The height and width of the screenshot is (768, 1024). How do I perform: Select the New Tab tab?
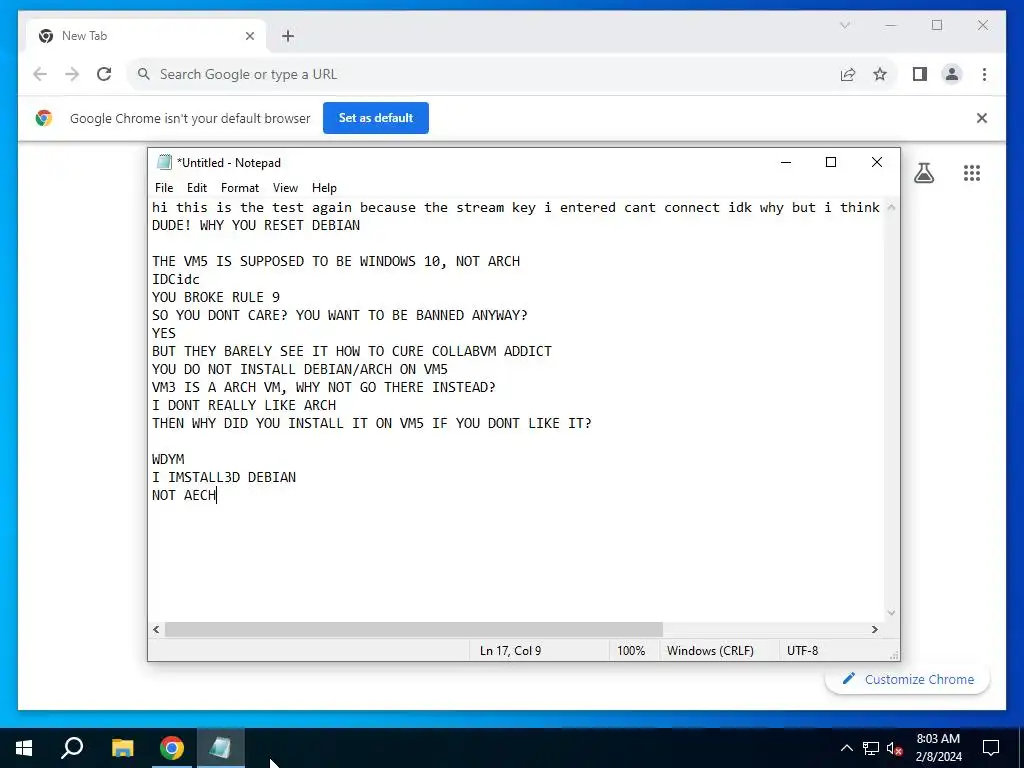(146, 36)
